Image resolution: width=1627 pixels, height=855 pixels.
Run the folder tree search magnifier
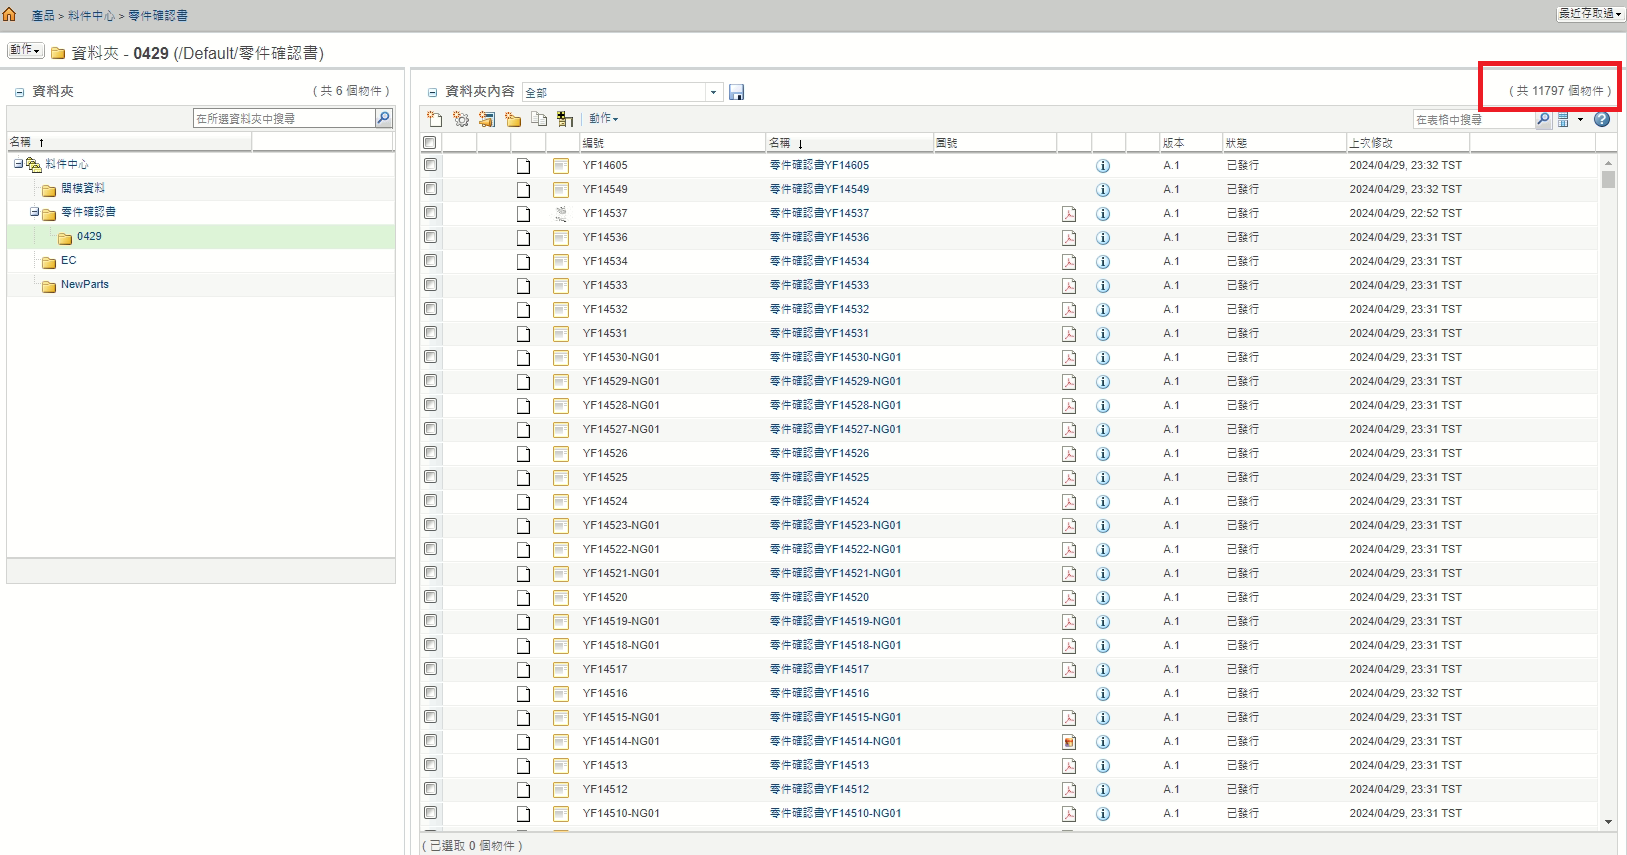click(x=383, y=118)
